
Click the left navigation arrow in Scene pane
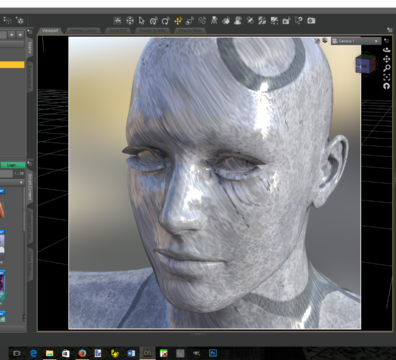pos(12,34)
